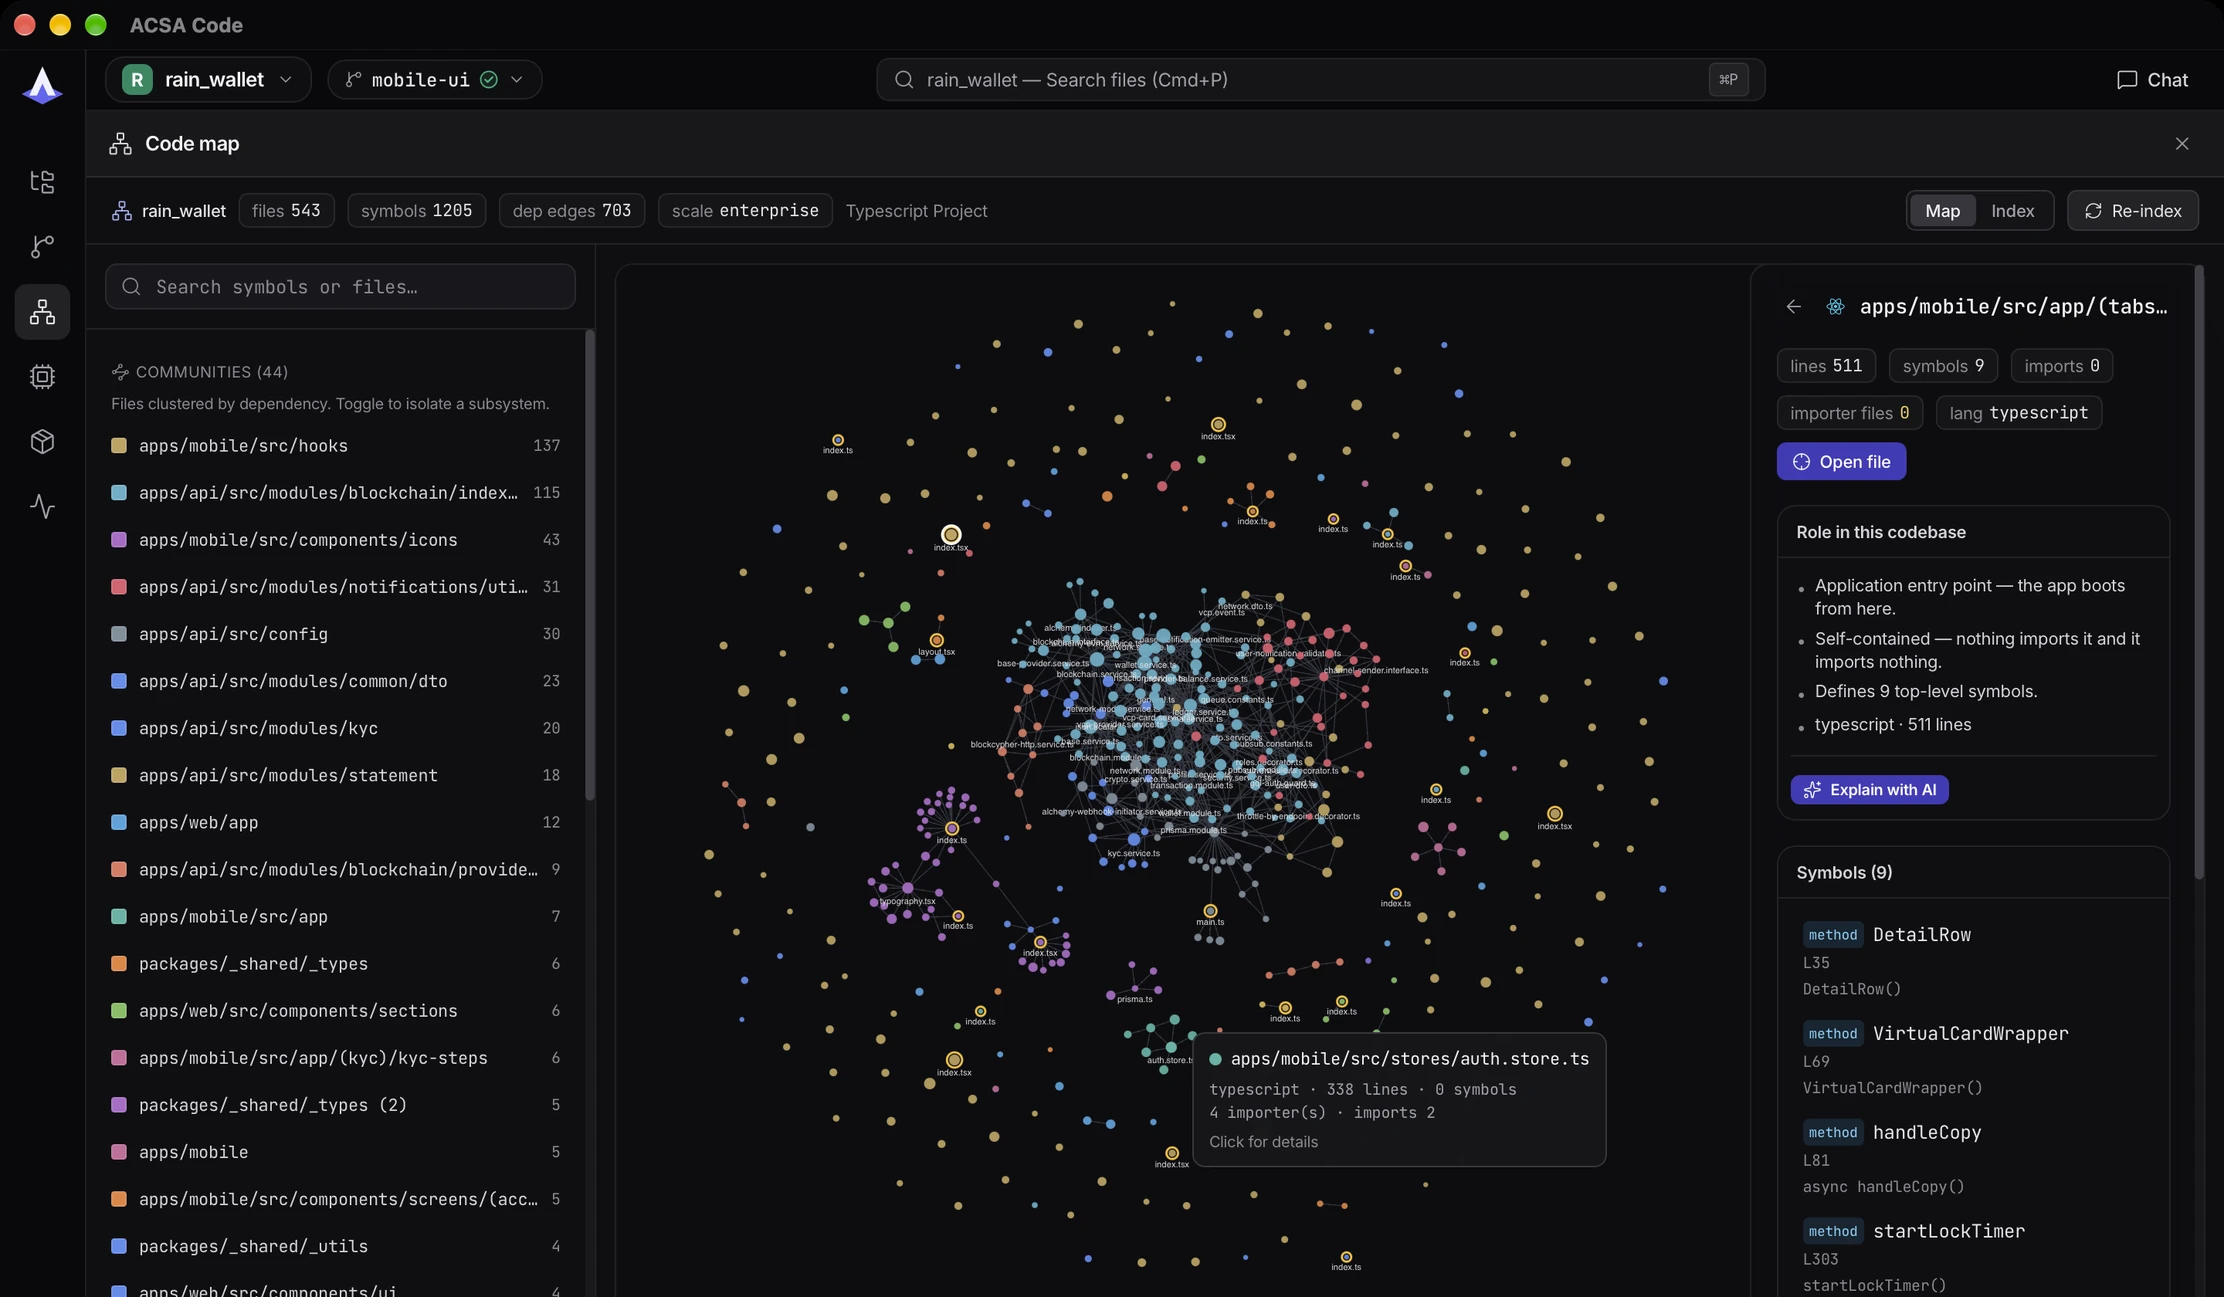Click the dep edges 703 stat chip

point(571,211)
